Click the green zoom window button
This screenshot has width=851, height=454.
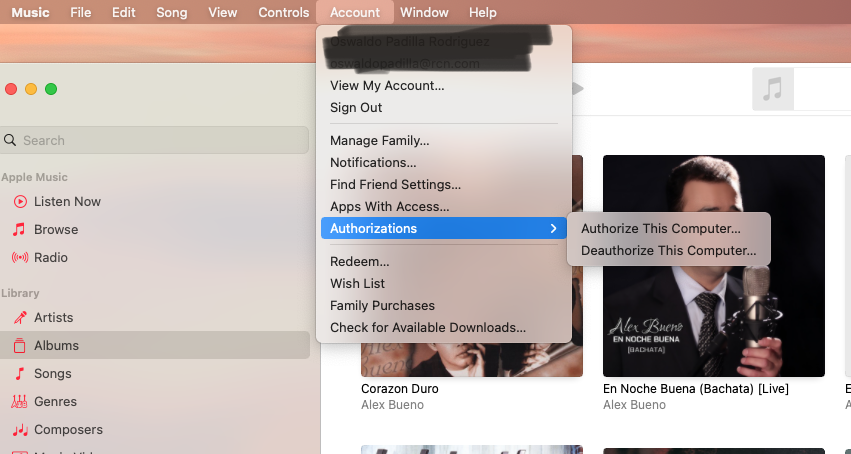51,89
